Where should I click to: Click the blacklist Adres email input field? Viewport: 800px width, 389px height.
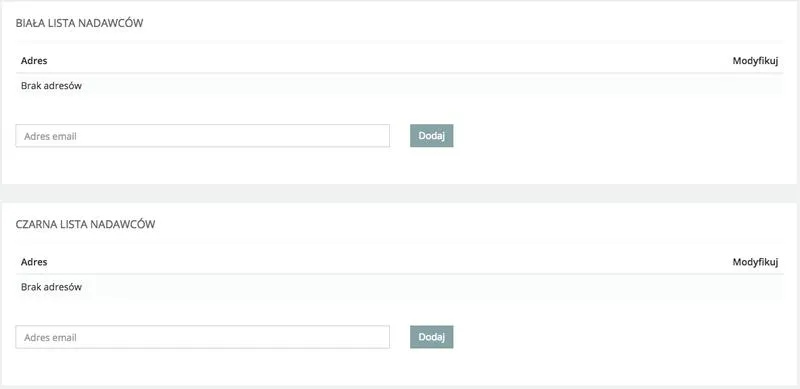[x=203, y=337]
